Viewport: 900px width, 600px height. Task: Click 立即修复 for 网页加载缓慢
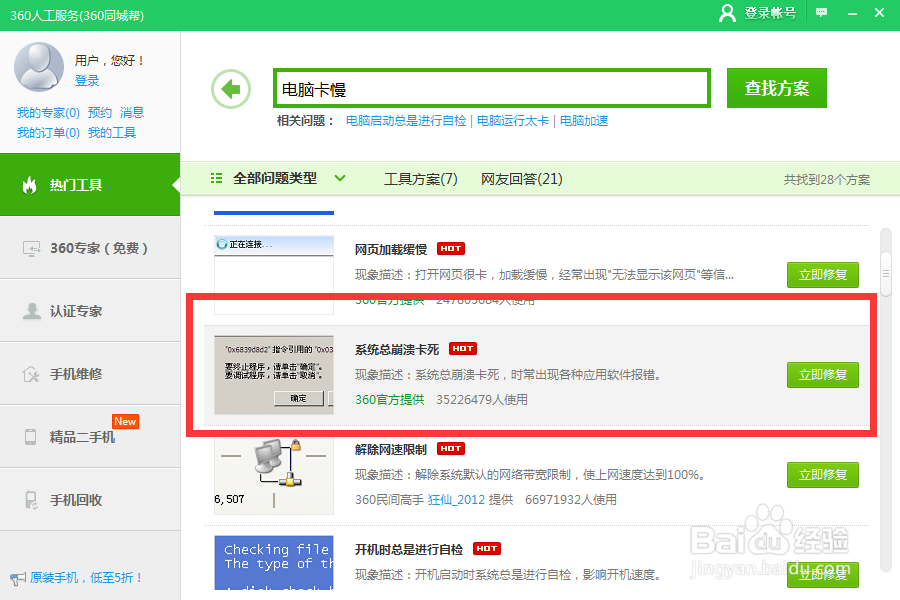coord(823,275)
